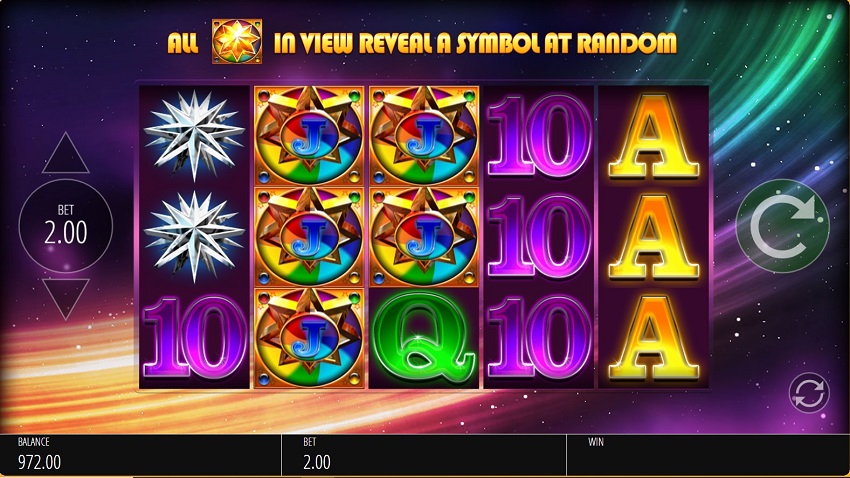This screenshot has height=478, width=850.
Task: Click the bottom purple 10 on reel four
Action: [539, 338]
